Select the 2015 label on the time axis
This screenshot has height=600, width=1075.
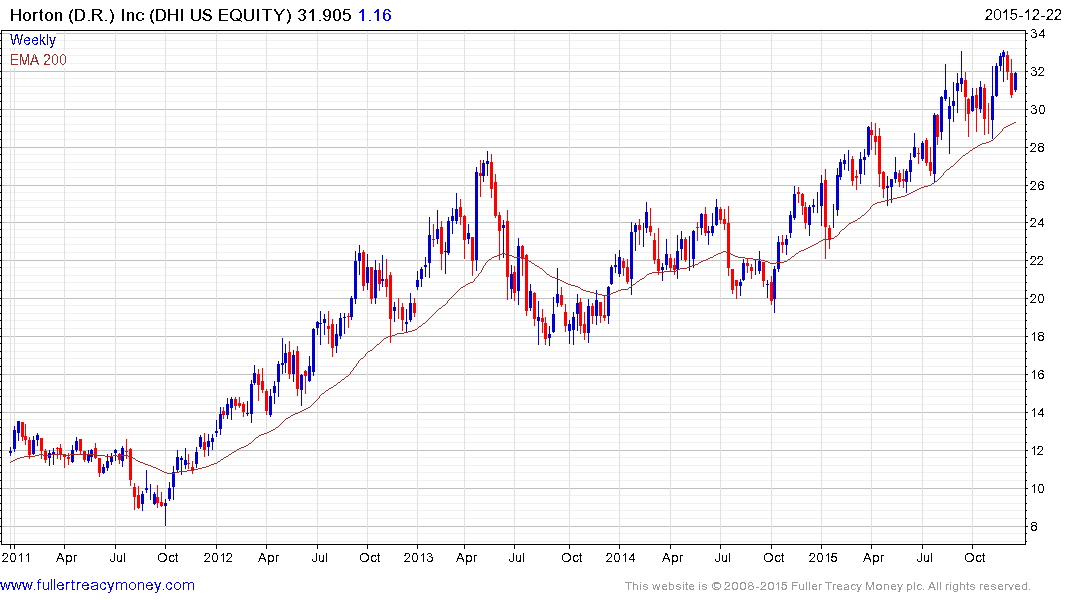(x=821, y=557)
